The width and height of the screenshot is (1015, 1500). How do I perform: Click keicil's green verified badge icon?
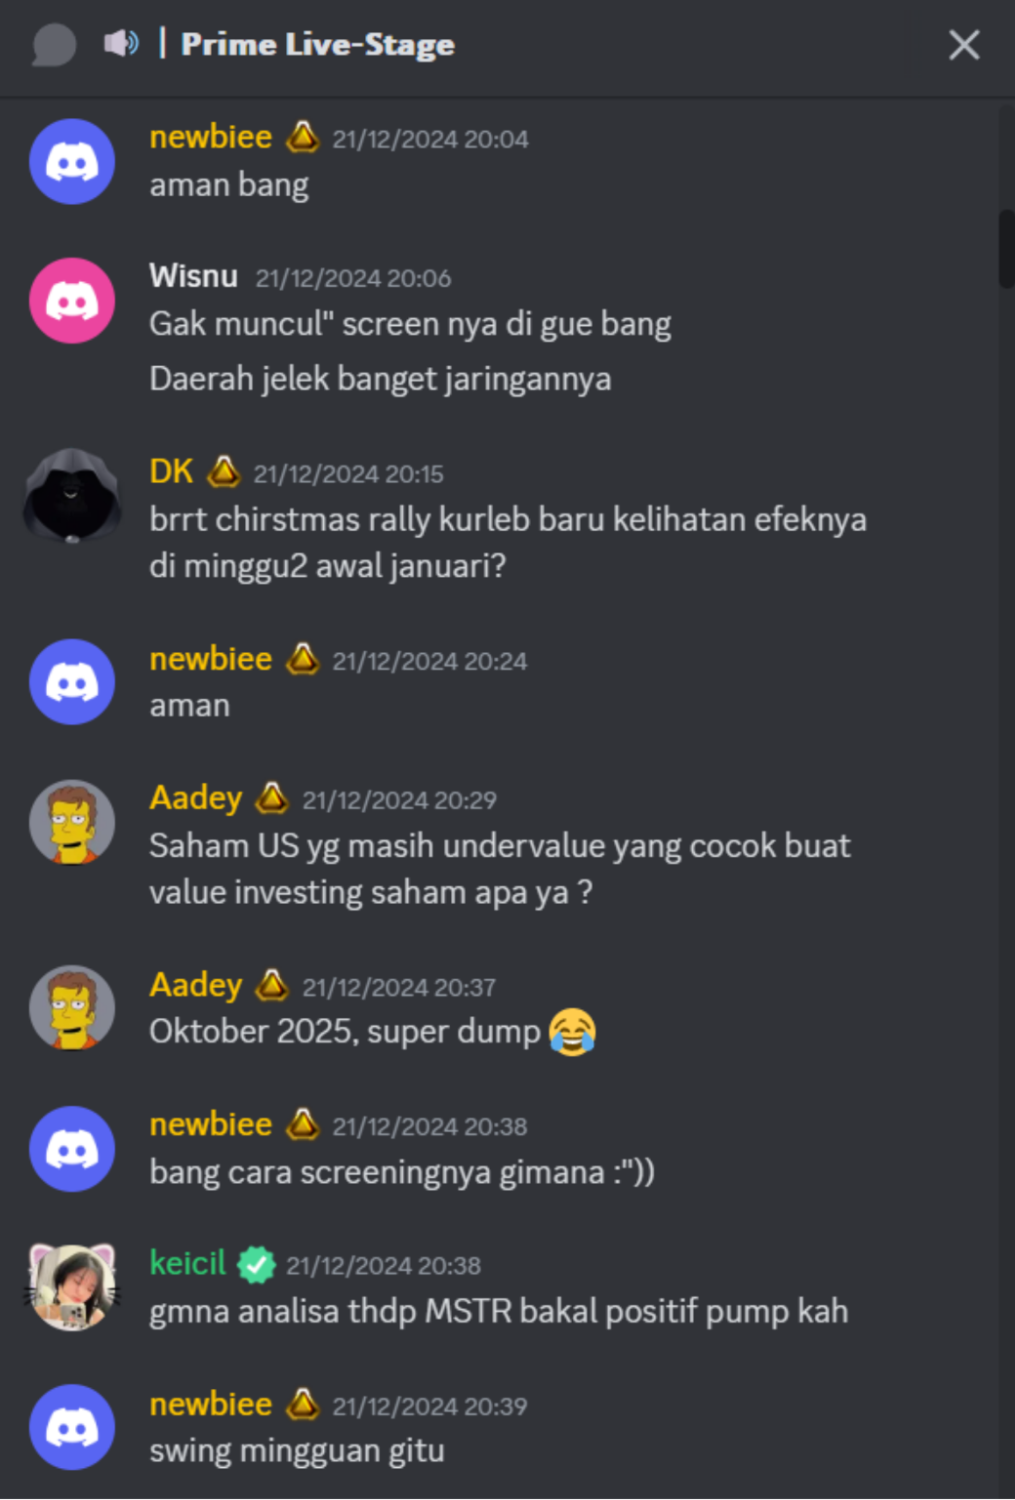257,1265
